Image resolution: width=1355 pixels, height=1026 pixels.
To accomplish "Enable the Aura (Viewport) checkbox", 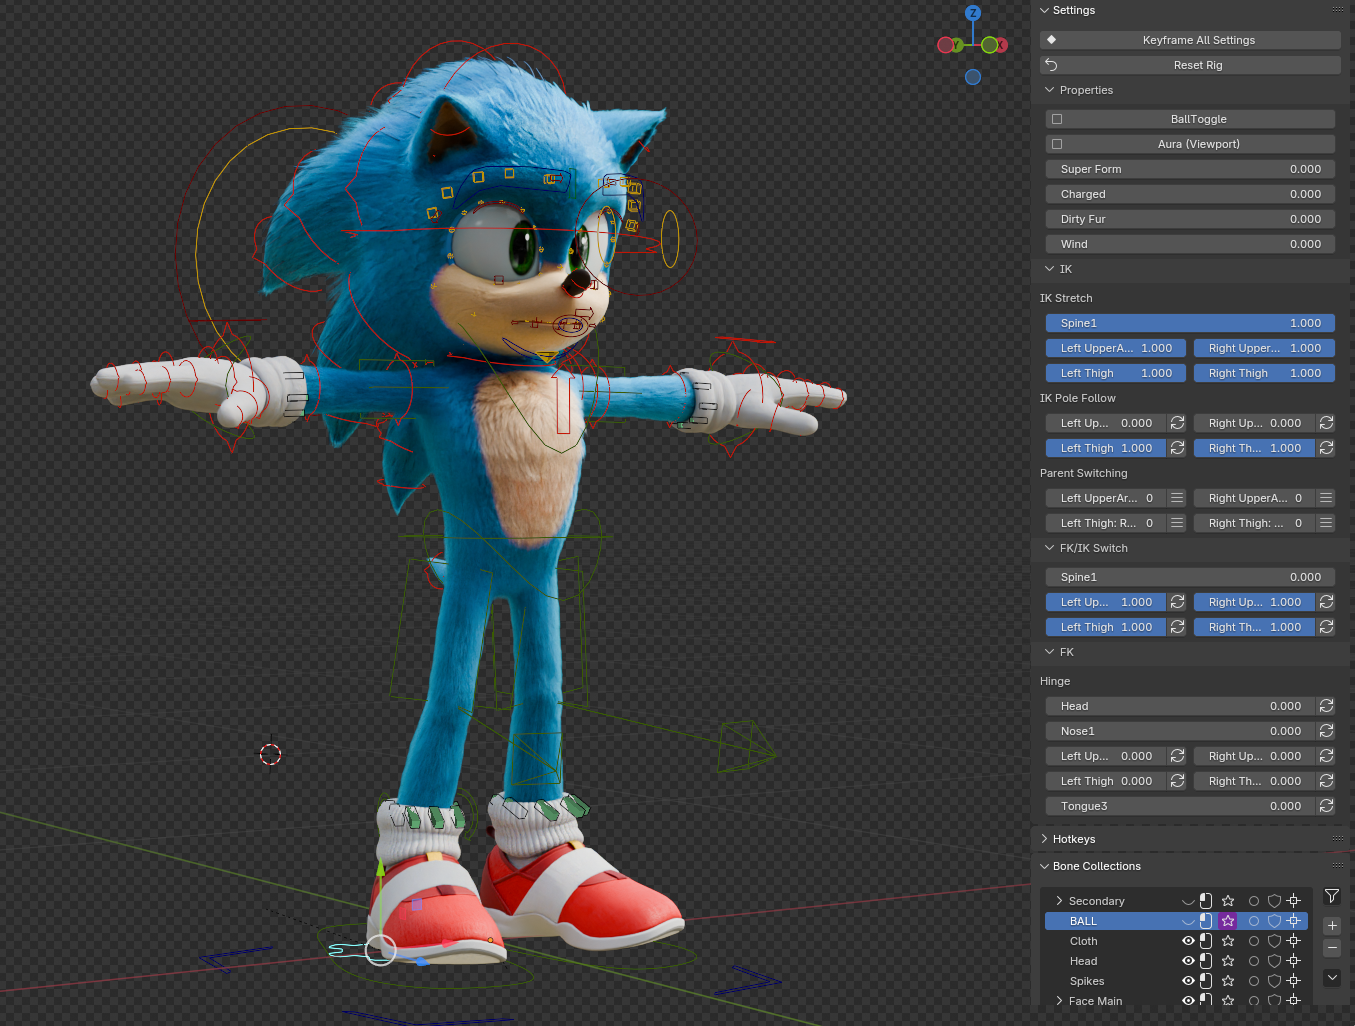I will click(1057, 143).
